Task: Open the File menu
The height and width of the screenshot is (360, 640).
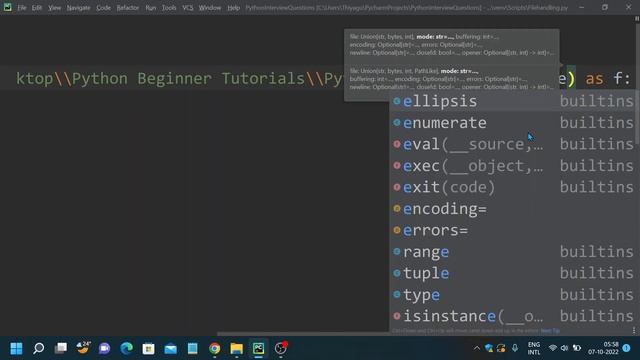Action: (22, 8)
